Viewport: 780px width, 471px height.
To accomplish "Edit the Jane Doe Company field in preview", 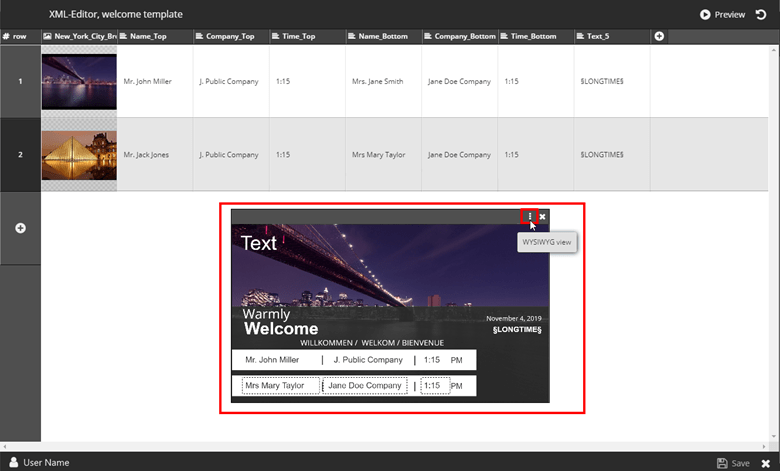I will tap(365, 385).
